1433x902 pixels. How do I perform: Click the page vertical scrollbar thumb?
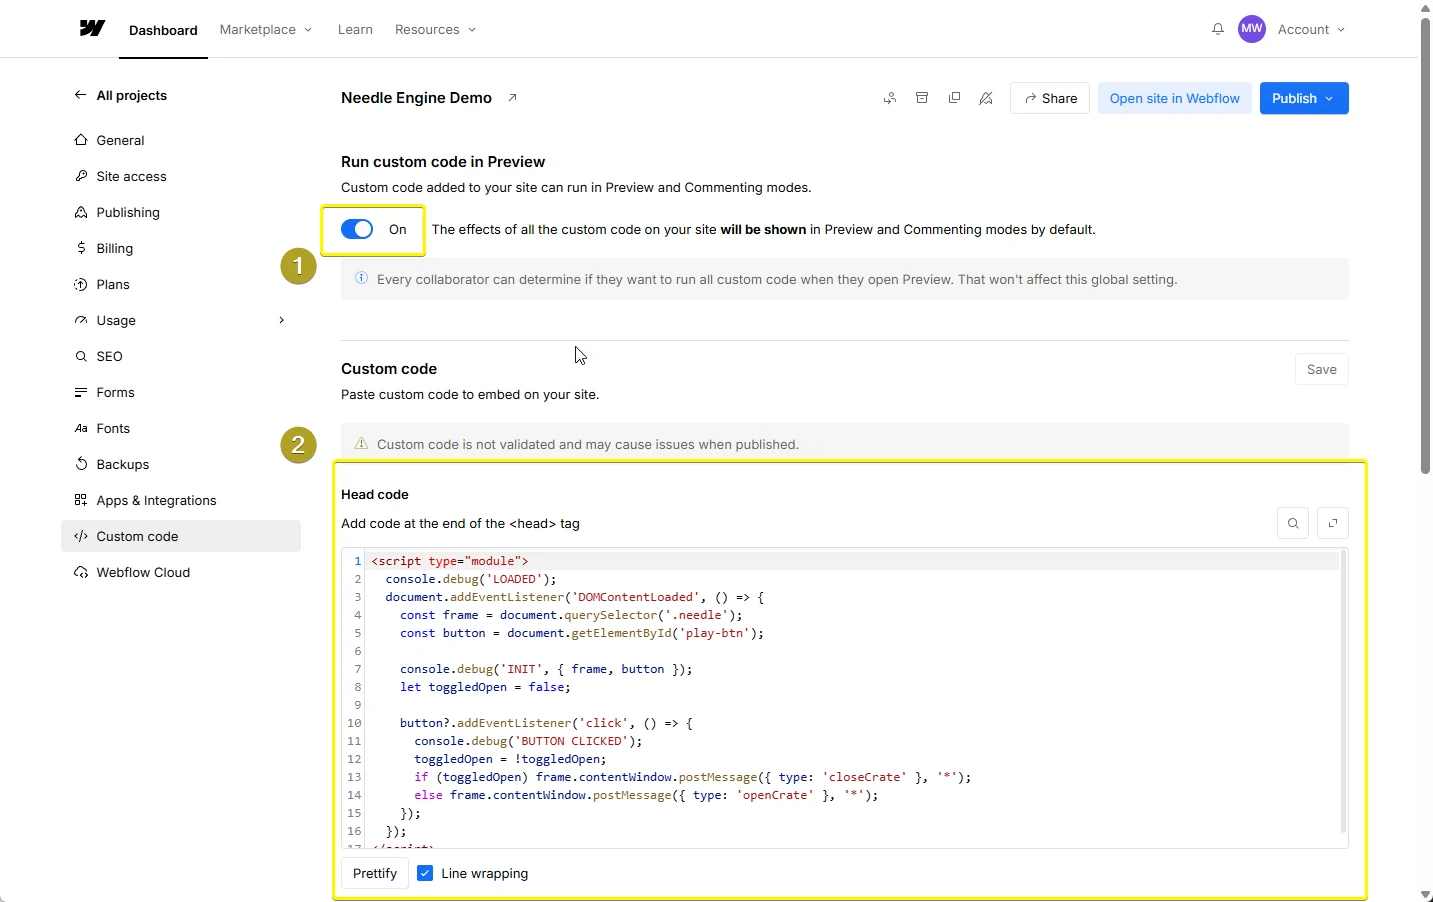[x=1426, y=245]
